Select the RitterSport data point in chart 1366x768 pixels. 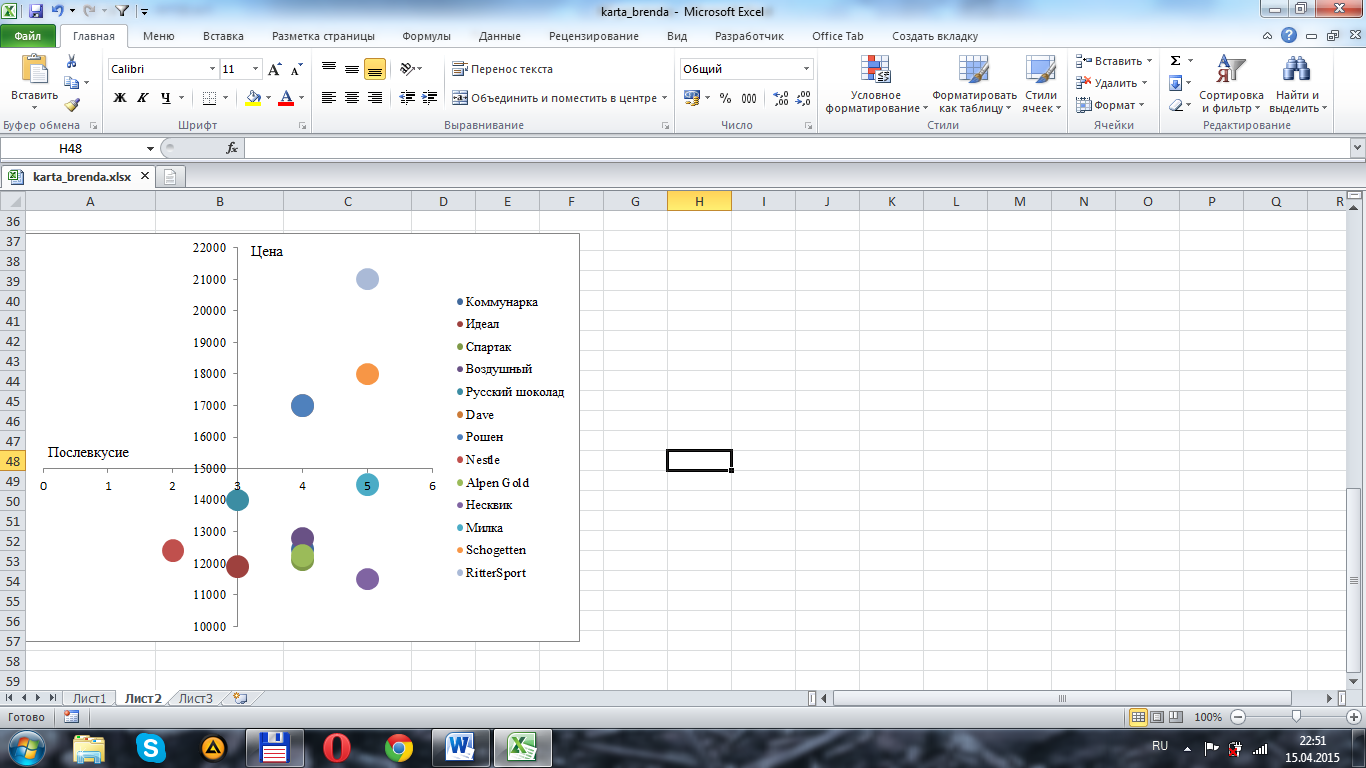pos(367,279)
